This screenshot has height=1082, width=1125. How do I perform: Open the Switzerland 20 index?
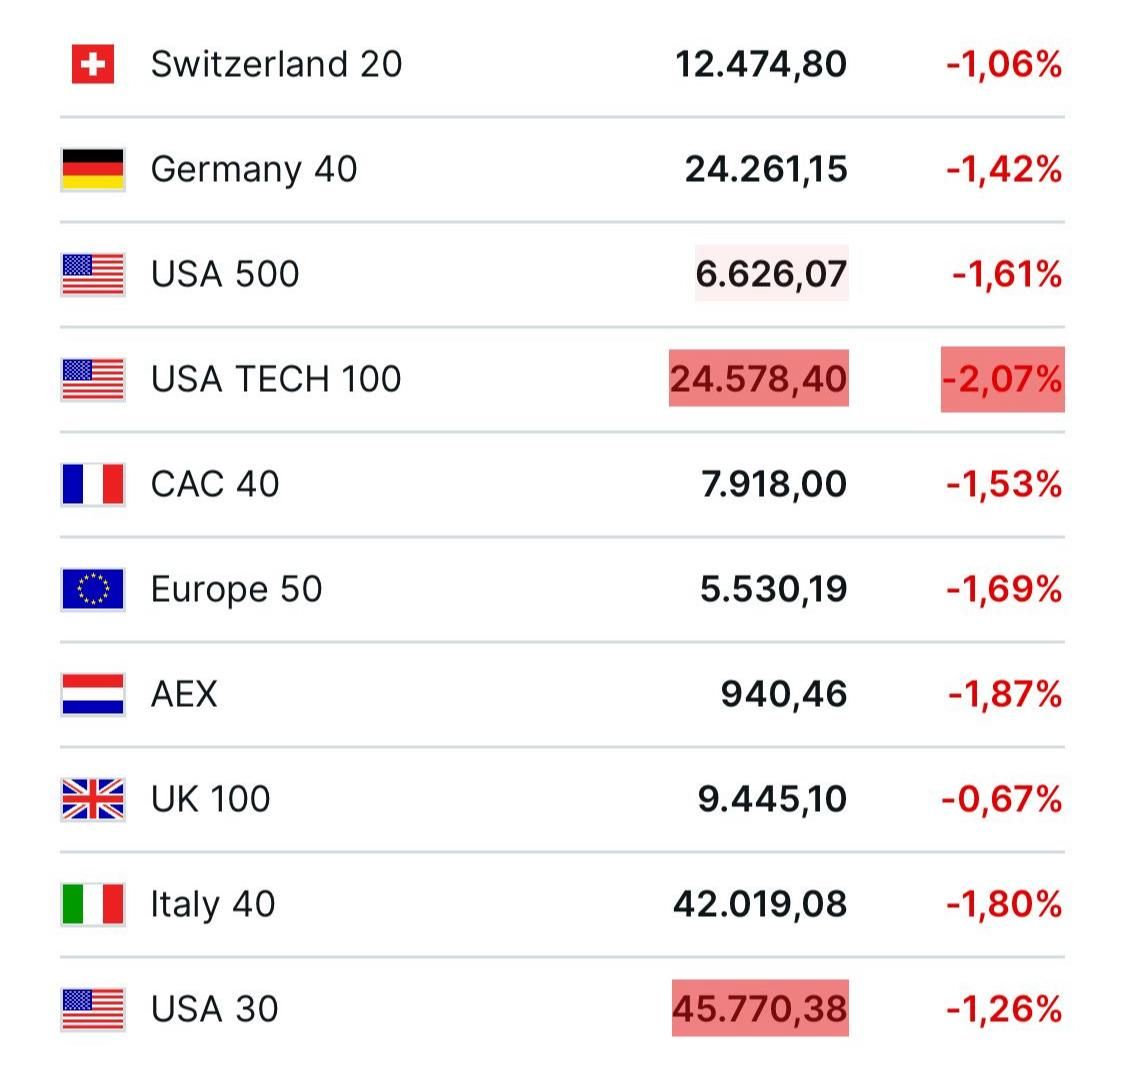click(x=276, y=65)
